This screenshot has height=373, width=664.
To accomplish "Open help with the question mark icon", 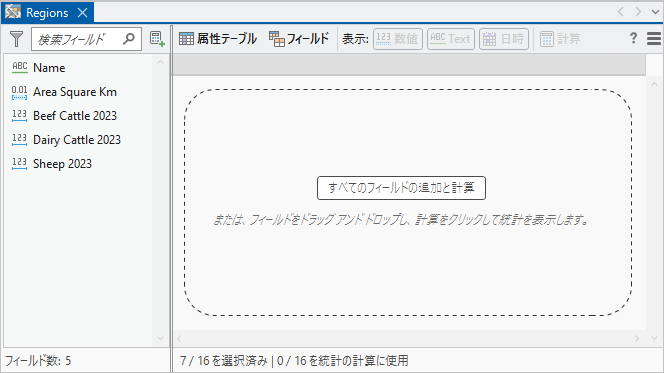I will tap(633, 38).
